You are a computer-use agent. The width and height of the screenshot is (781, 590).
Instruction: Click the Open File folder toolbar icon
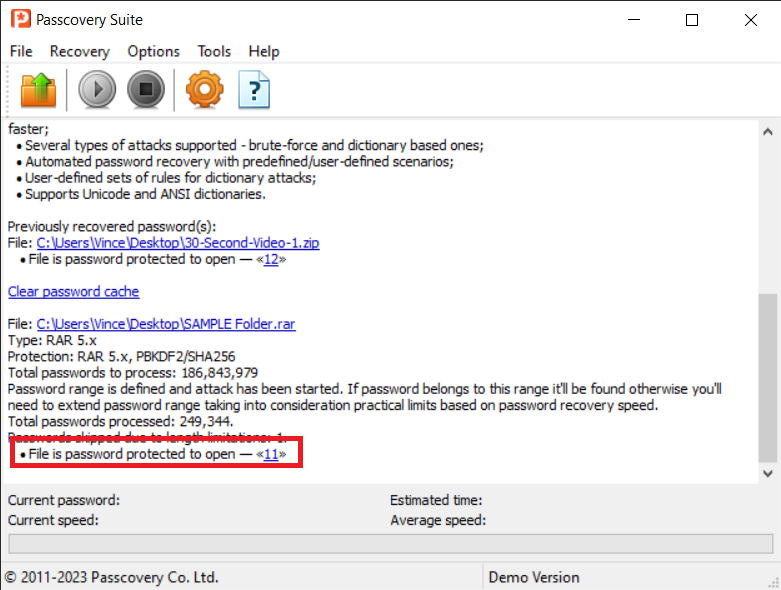point(38,90)
